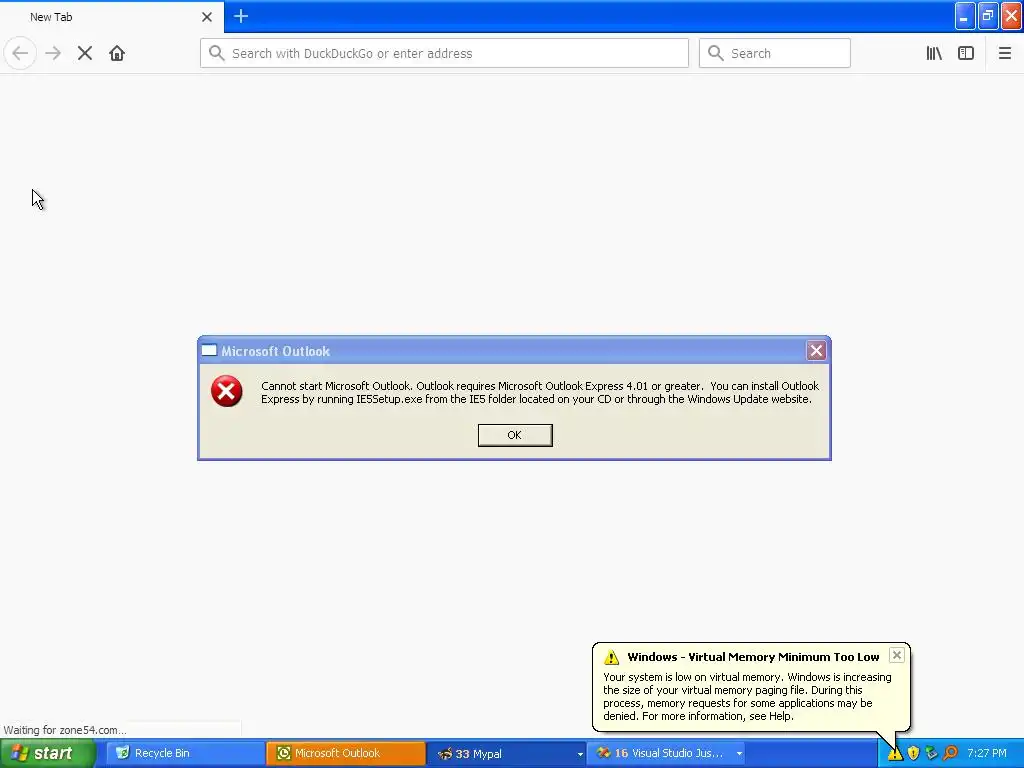The image size is (1024, 768).
Task: Click the security shield tray icon
Action: [x=914, y=754]
